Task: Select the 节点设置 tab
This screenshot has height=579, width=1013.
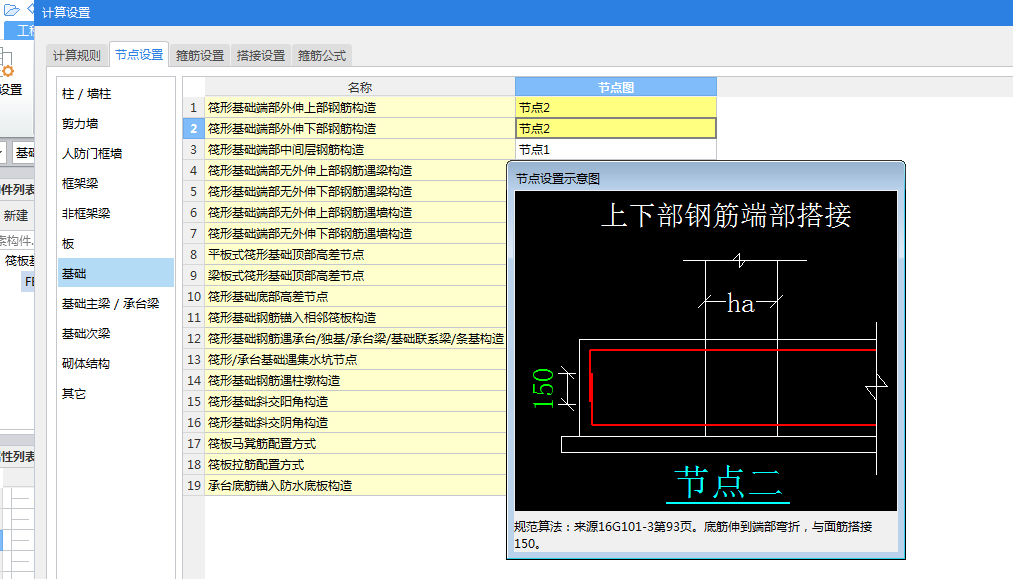Action: (x=139, y=55)
